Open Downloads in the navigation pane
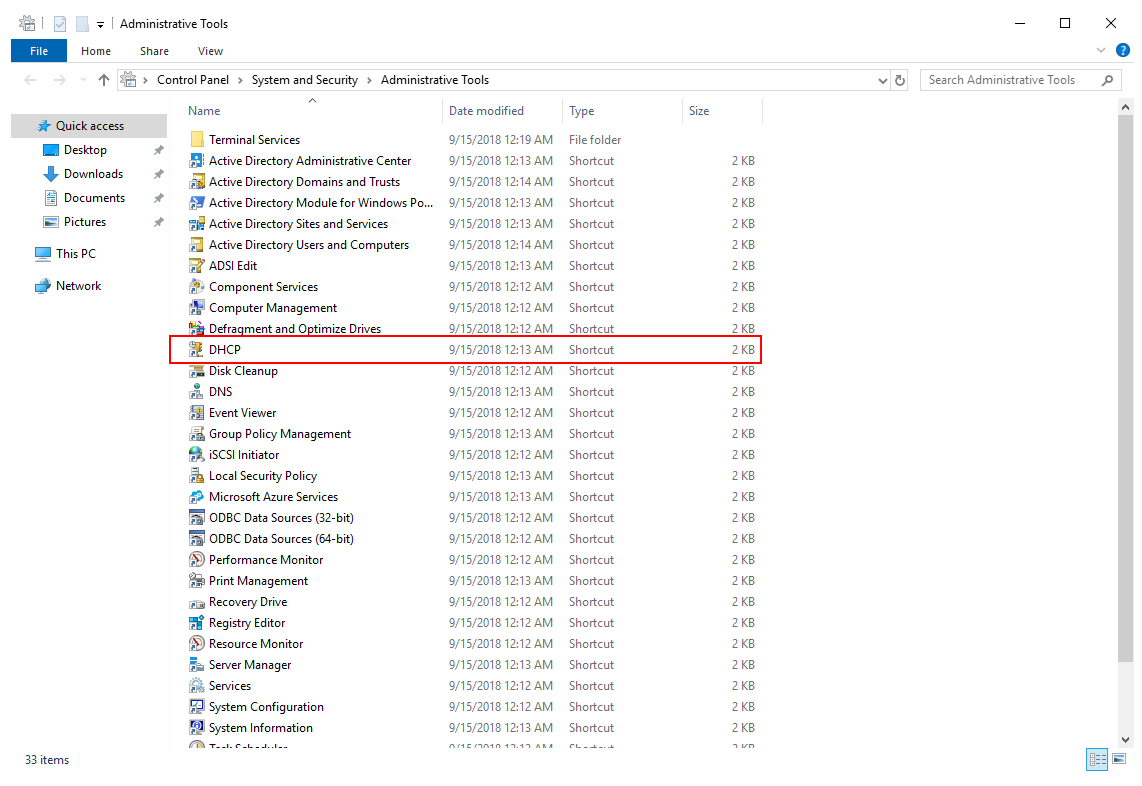The height and width of the screenshot is (786, 1142). pos(93,174)
